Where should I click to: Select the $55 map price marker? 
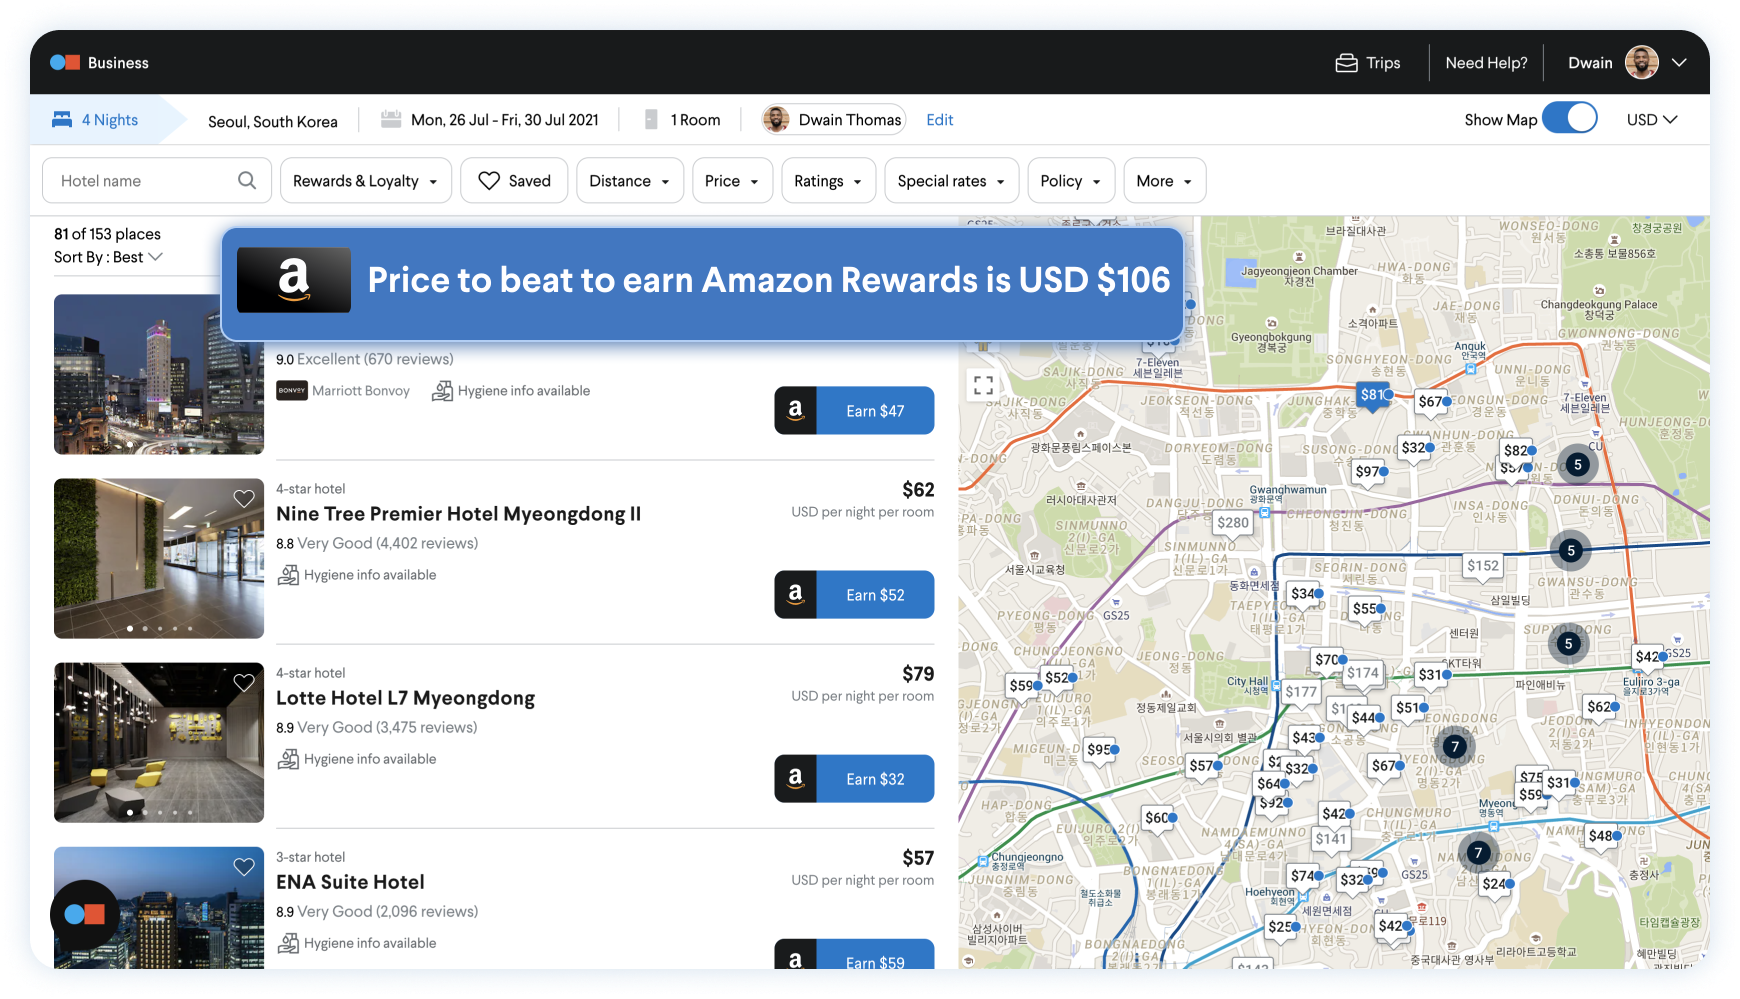point(1367,609)
